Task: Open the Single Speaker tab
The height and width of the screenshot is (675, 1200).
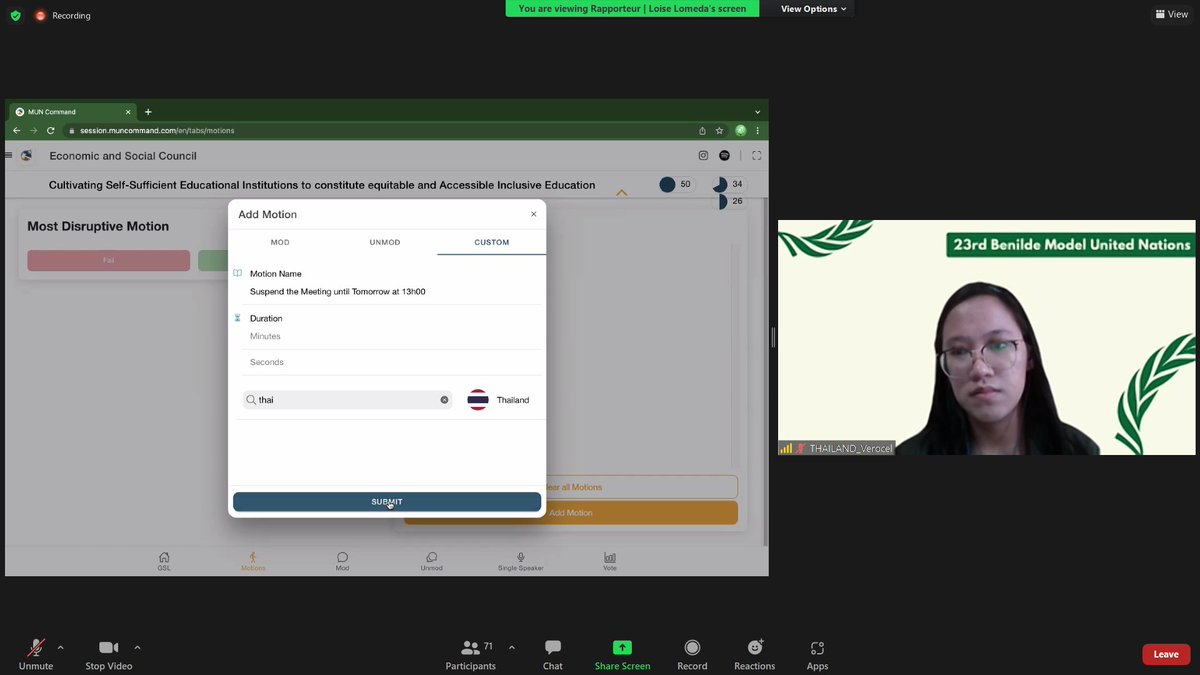Action: [x=521, y=561]
